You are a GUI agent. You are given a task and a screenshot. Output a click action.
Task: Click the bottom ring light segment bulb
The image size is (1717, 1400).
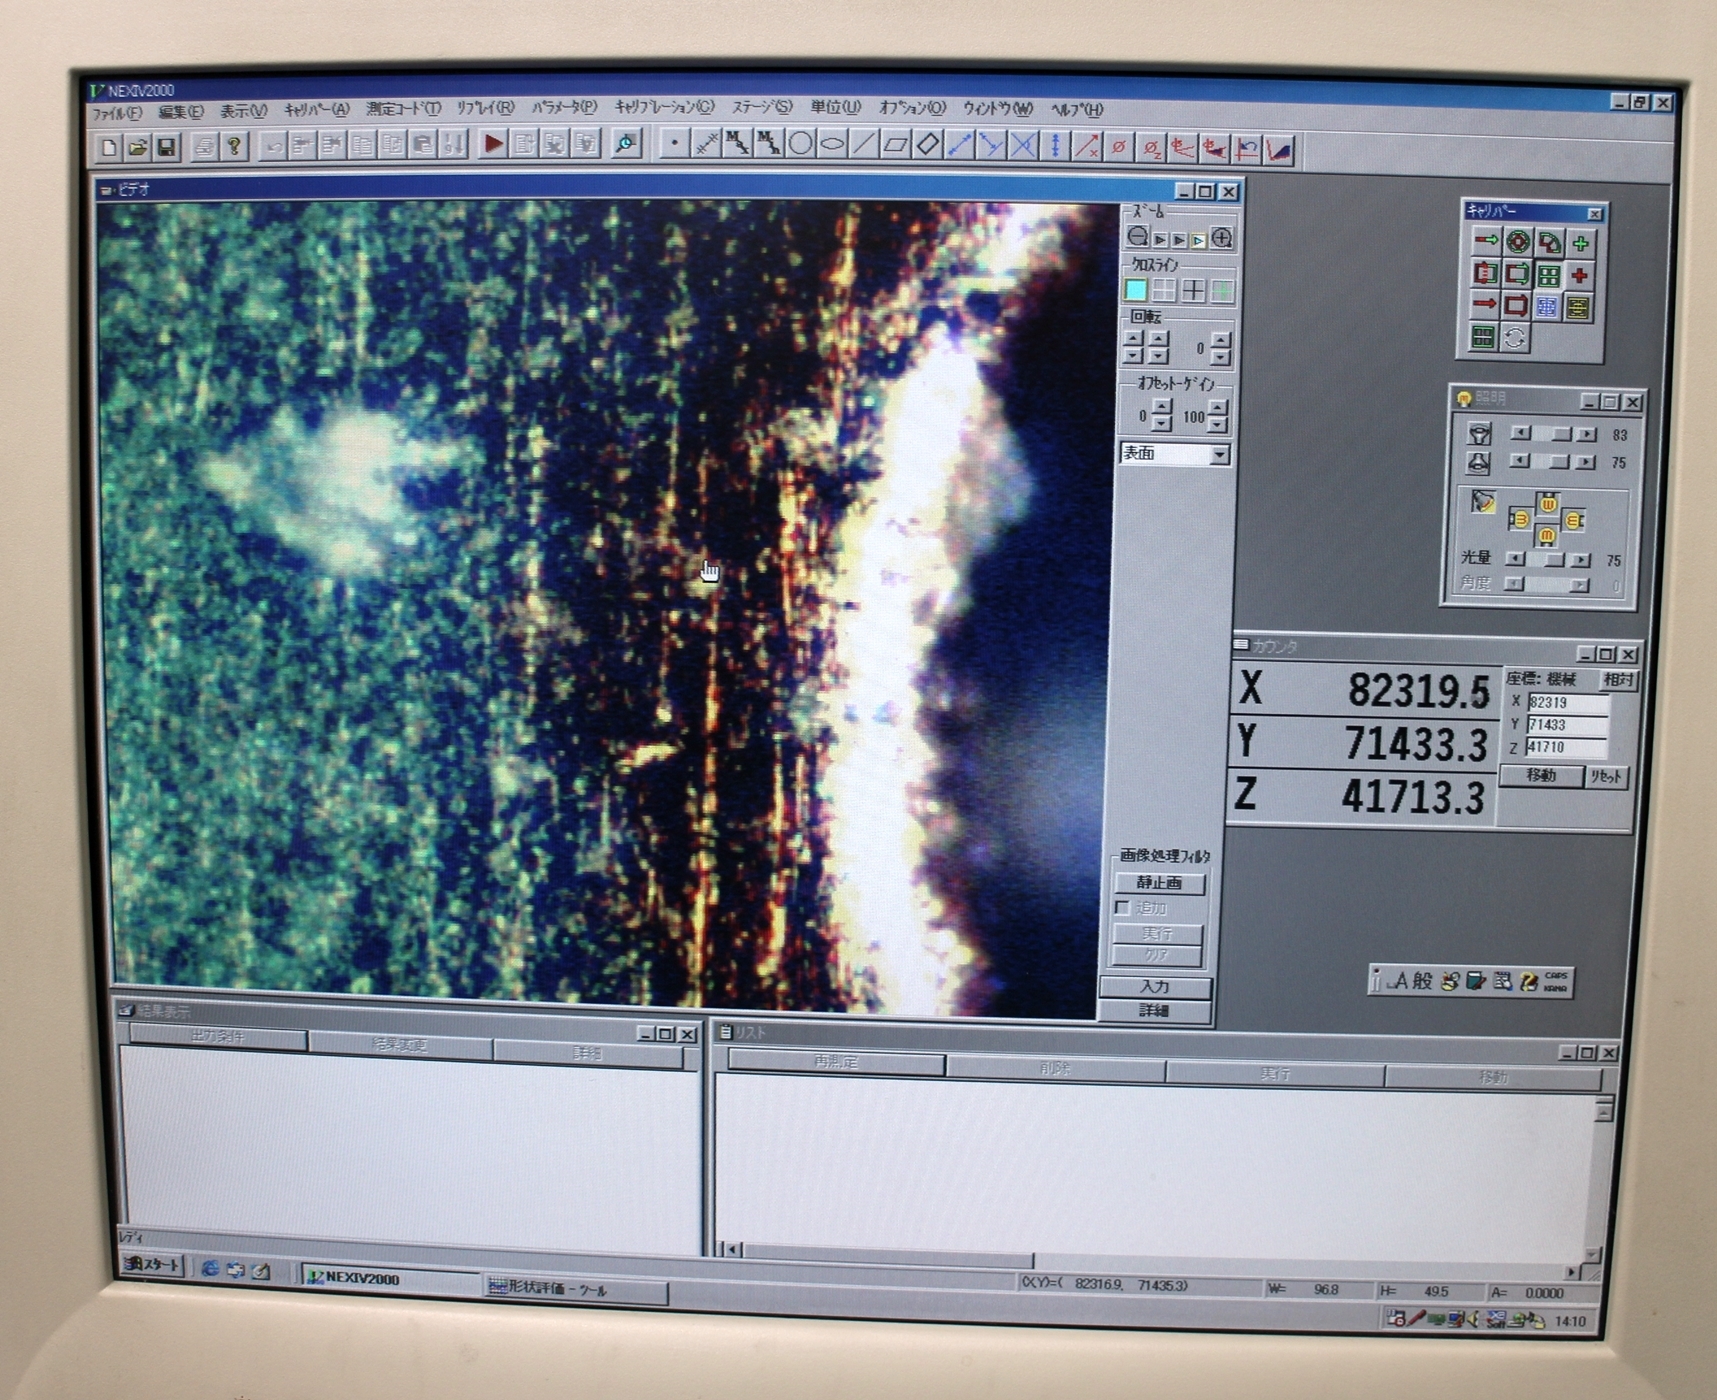point(1547,537)
